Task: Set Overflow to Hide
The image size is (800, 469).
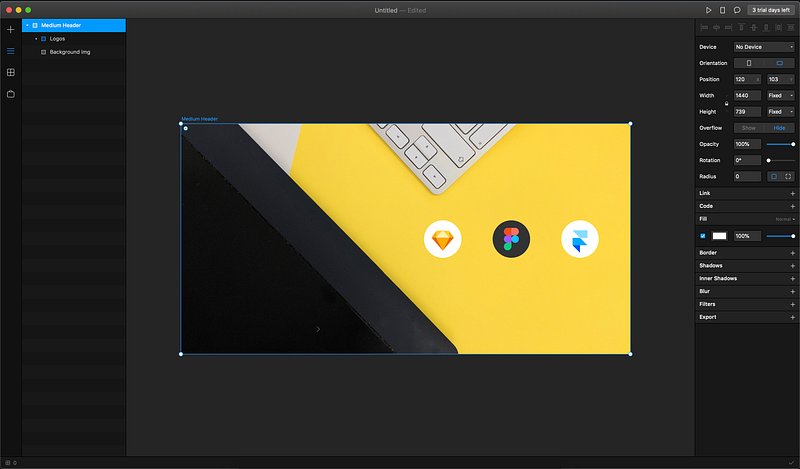Action: pyautogui.click(x=780, y=128)
